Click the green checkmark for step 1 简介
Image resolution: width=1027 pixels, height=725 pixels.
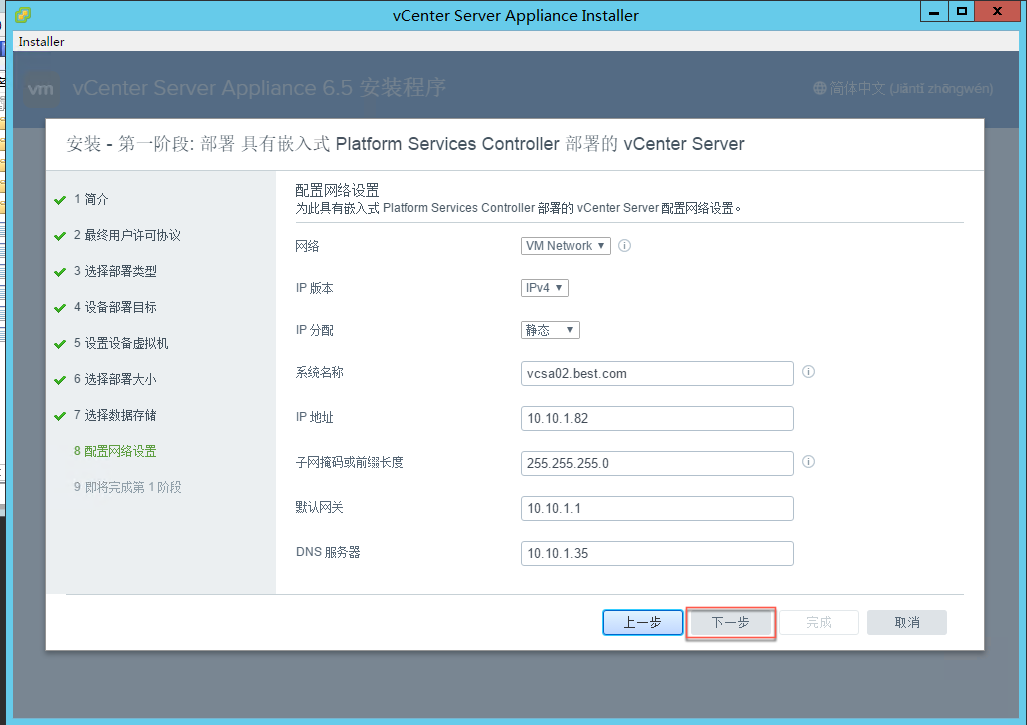pyautogui.click(x=60, y=200)
